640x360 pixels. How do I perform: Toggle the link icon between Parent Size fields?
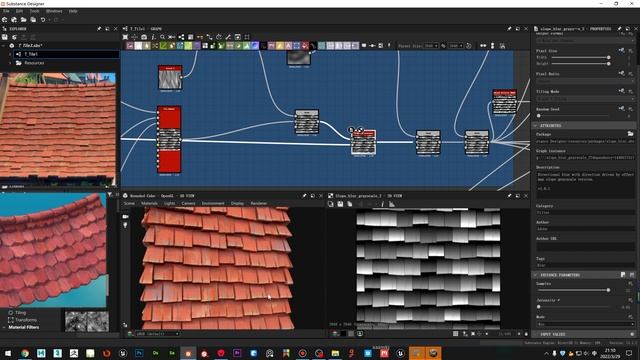(x=444, y=46)
